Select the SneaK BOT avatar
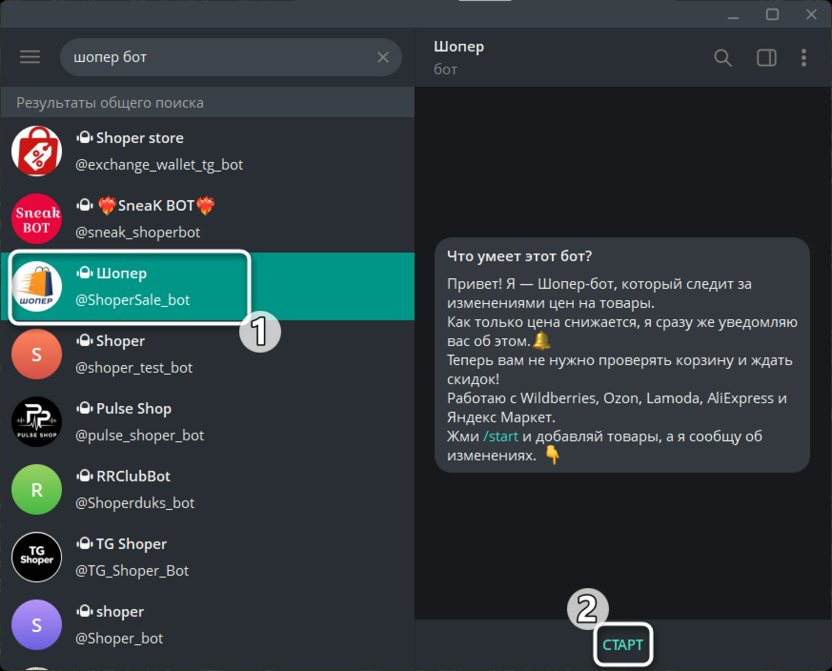Image resolution: width=832 pixels, height=671 pixels. pyautogui.click(x=37, y=219)
